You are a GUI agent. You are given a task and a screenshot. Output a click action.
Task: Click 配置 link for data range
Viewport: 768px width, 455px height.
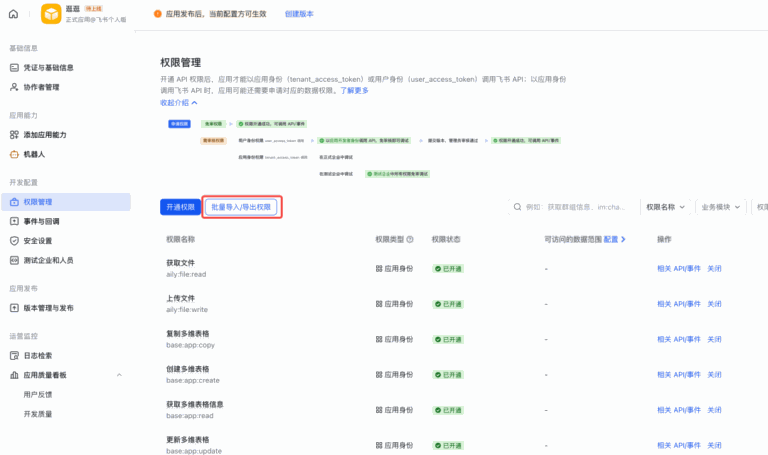coord(615,239)
